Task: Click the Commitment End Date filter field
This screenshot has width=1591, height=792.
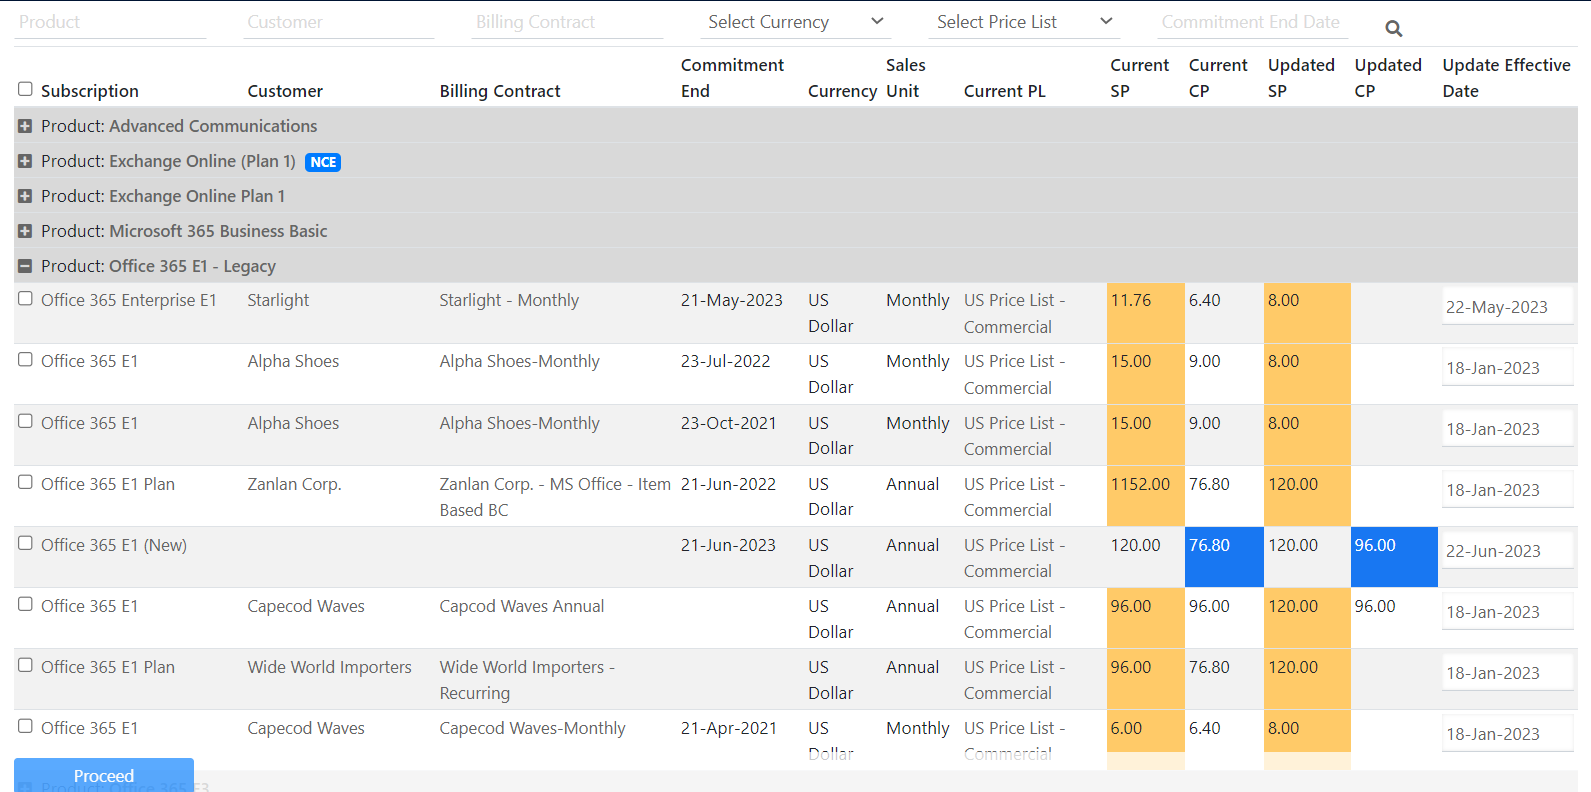Action: coord(1253,23)
